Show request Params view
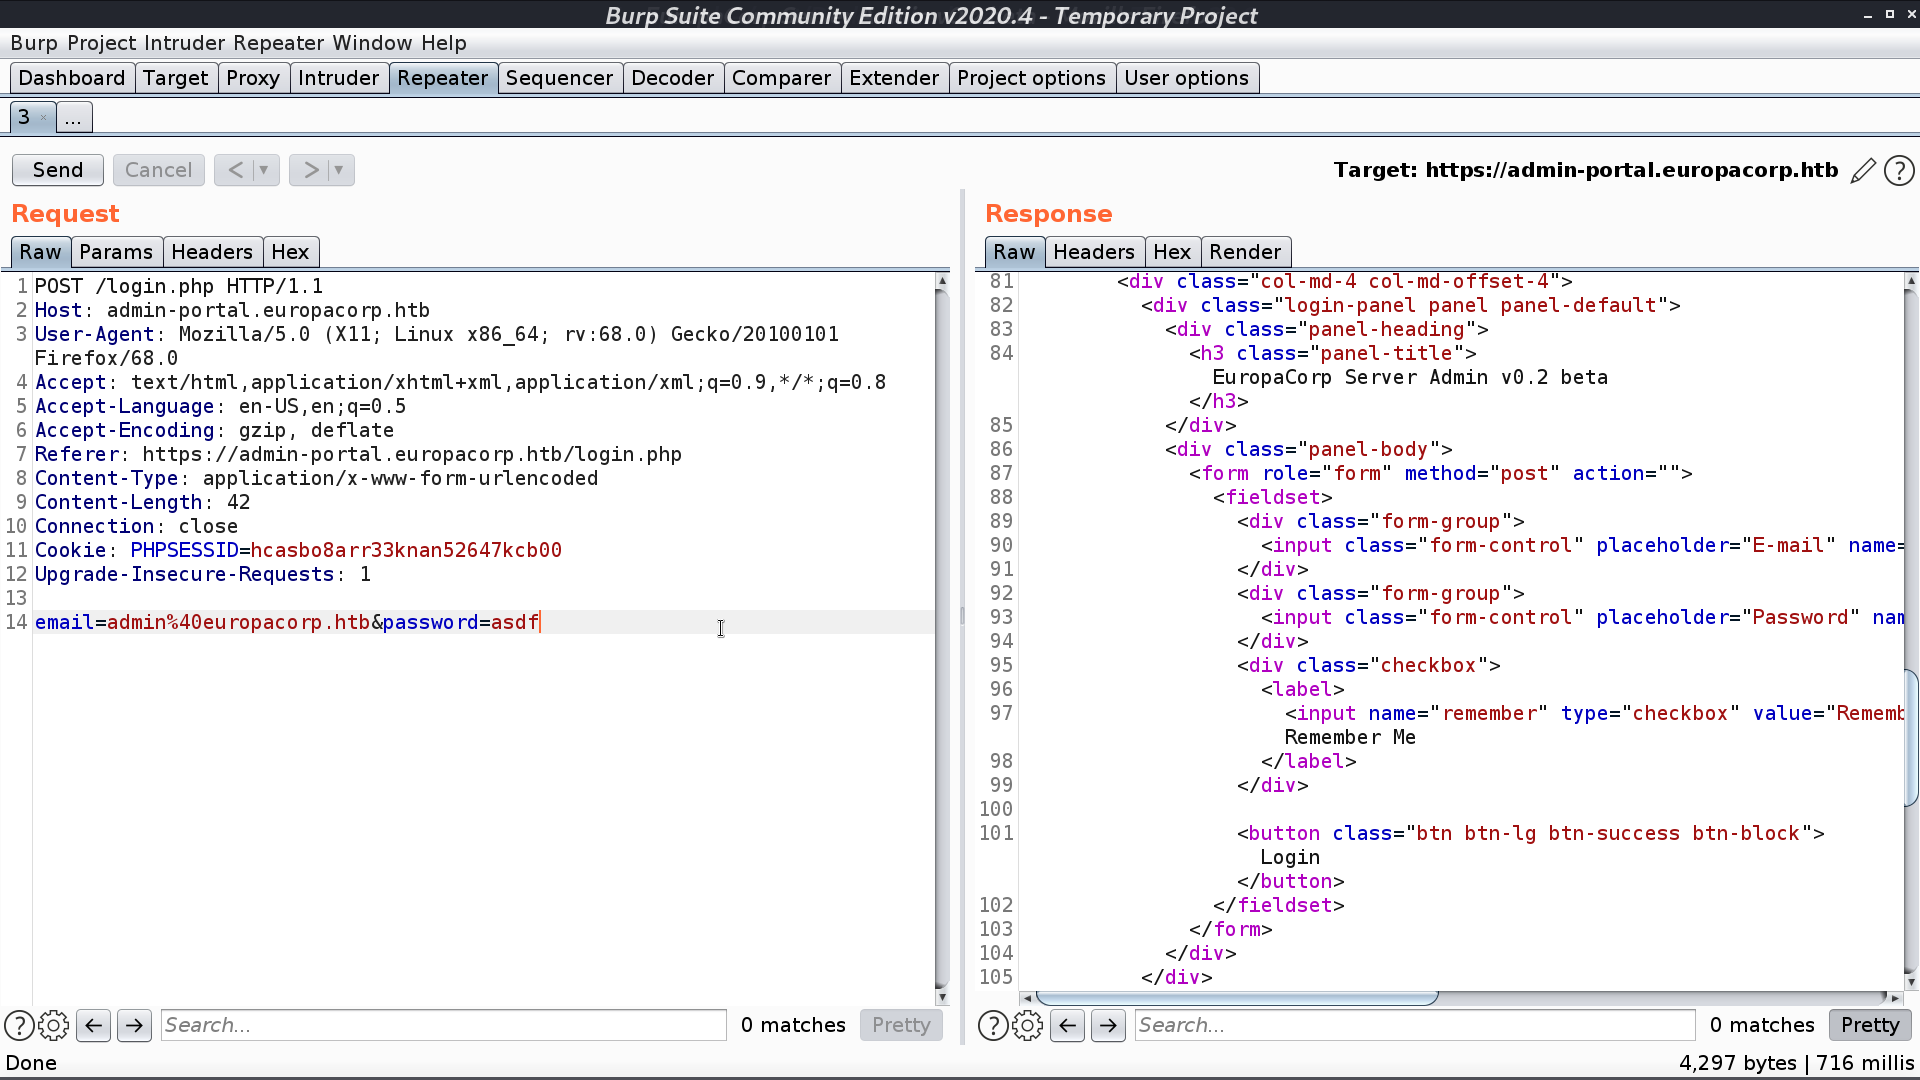 pos(116,252)
